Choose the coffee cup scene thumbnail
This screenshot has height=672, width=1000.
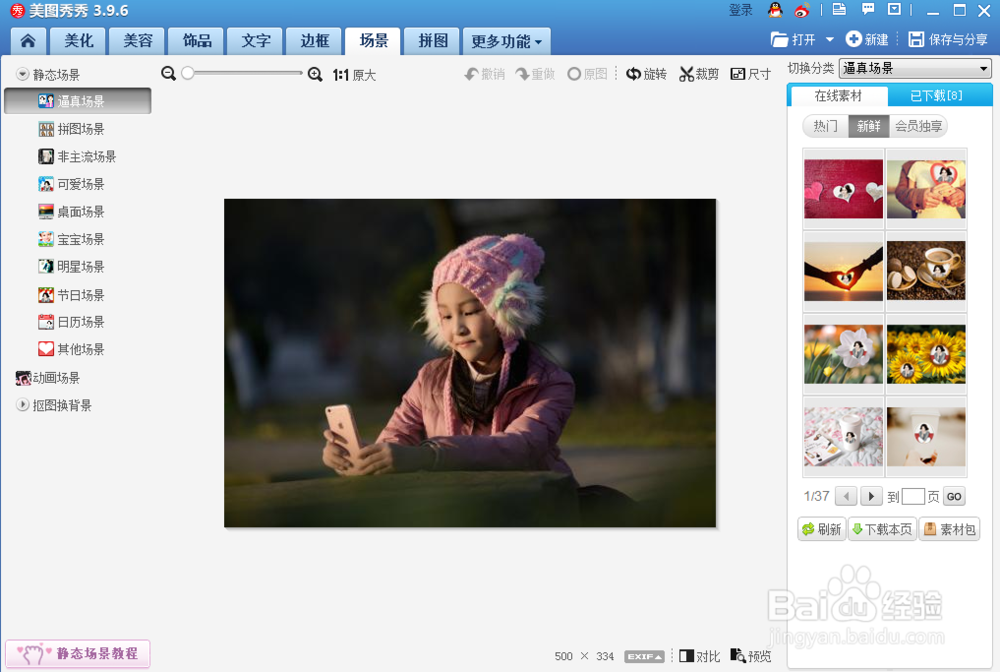[x=926, y=271]
